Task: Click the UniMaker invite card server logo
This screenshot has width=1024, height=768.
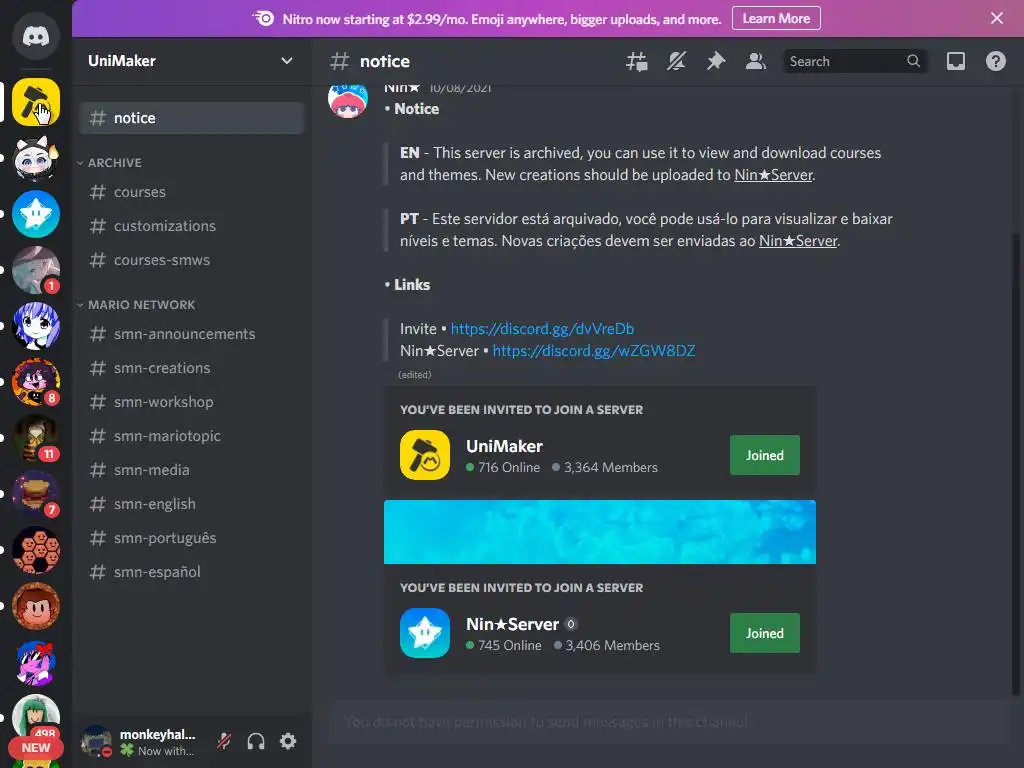Action: 424,455
